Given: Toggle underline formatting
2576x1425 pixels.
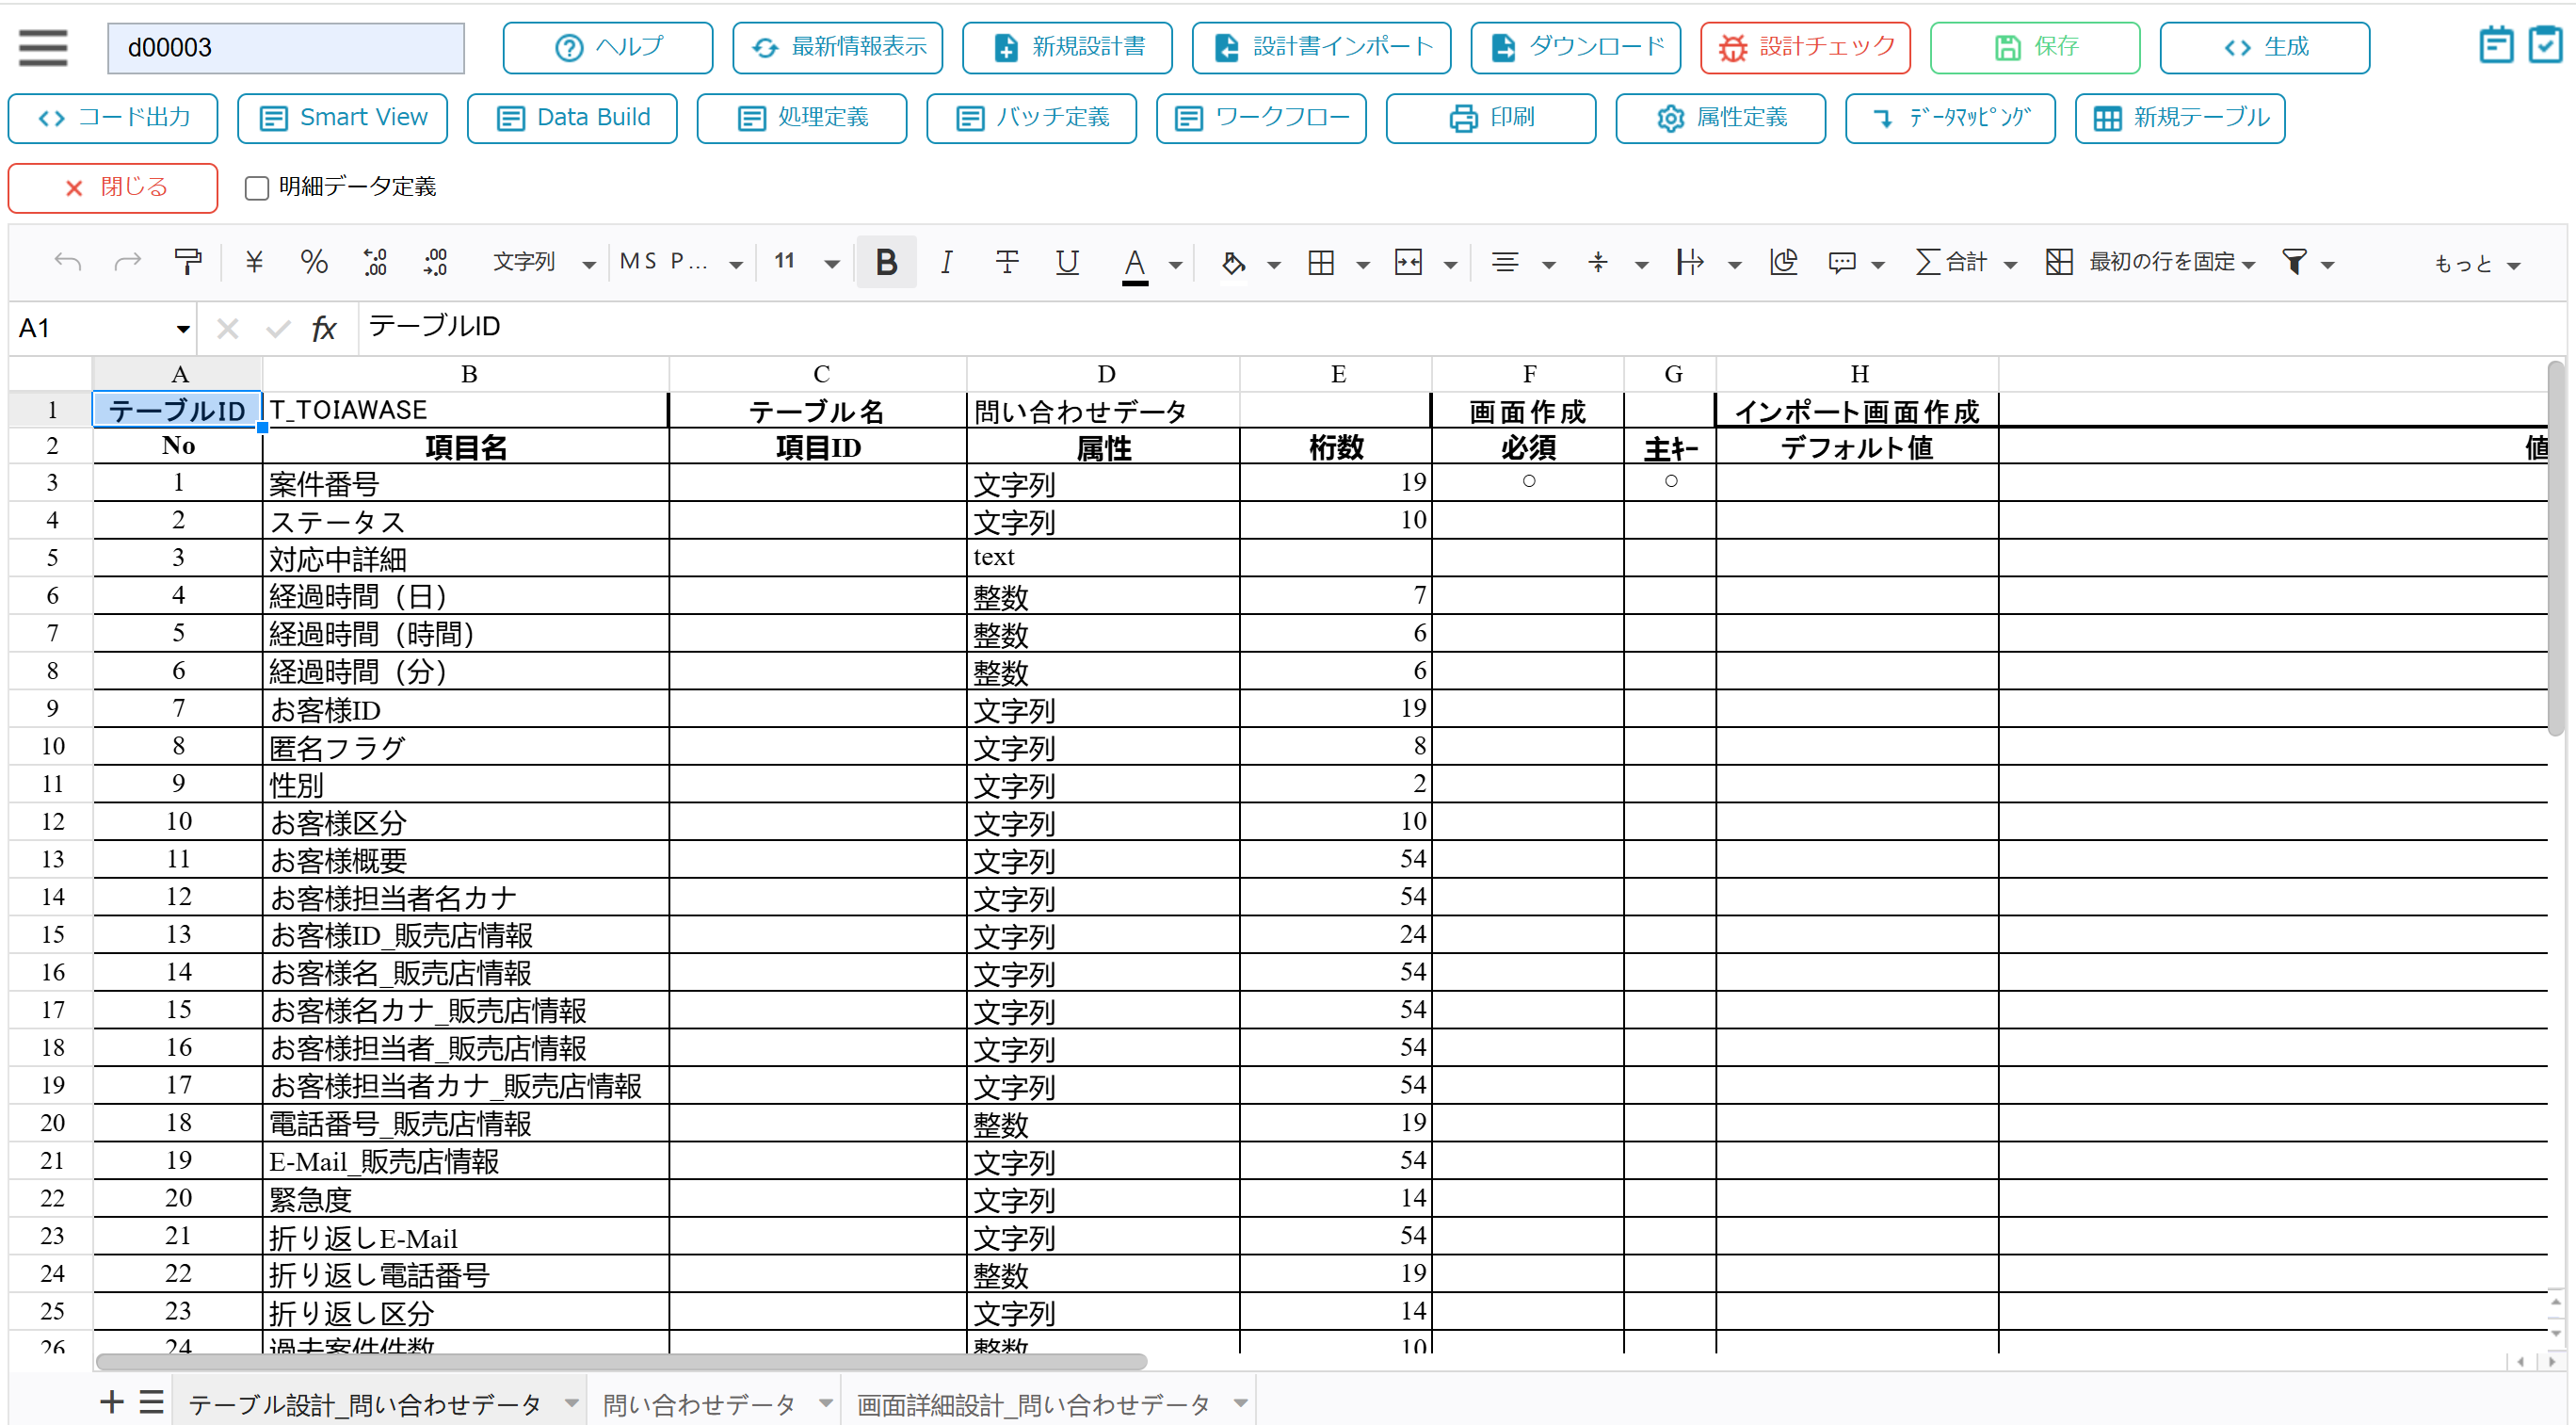Looking at the screenshot, I should (x=1067, y=262).
